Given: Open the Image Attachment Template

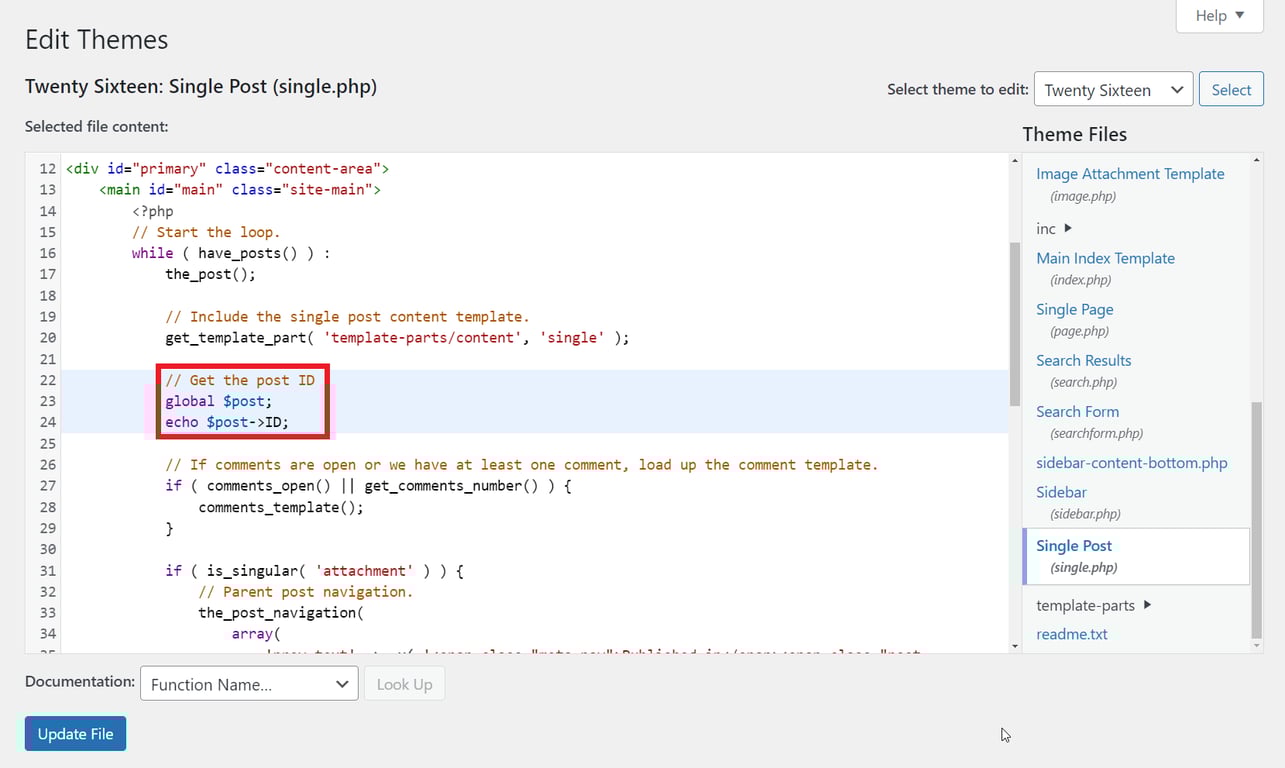Looking at the screenshot, I should [1129, 173].
